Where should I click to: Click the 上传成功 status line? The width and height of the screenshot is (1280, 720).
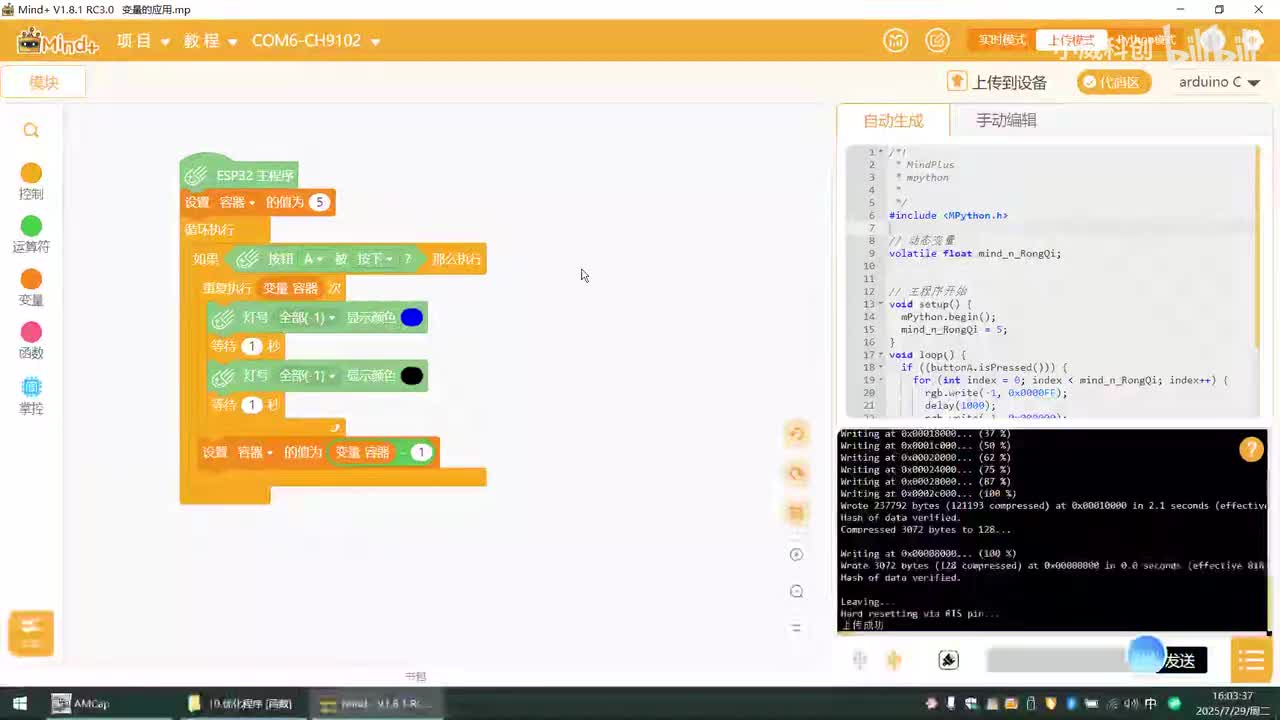point(862,625)
